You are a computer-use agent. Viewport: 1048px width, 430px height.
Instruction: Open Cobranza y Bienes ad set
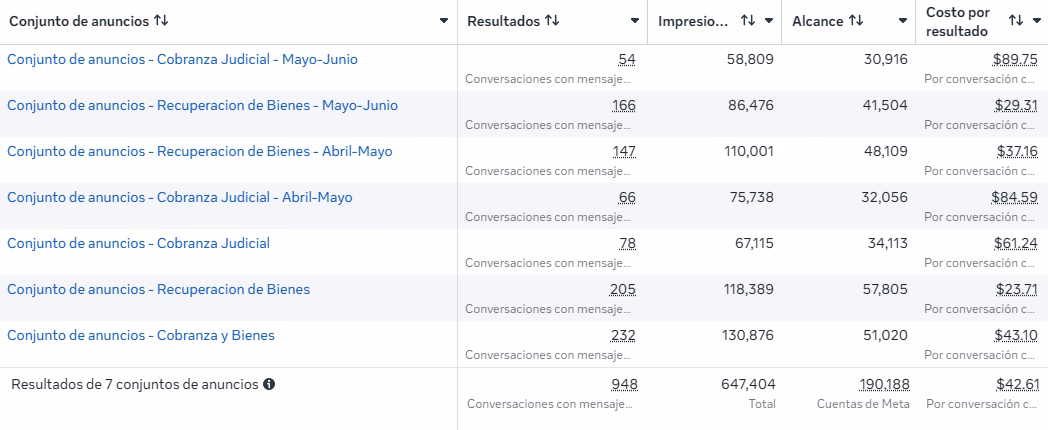[x=141, y=336]
